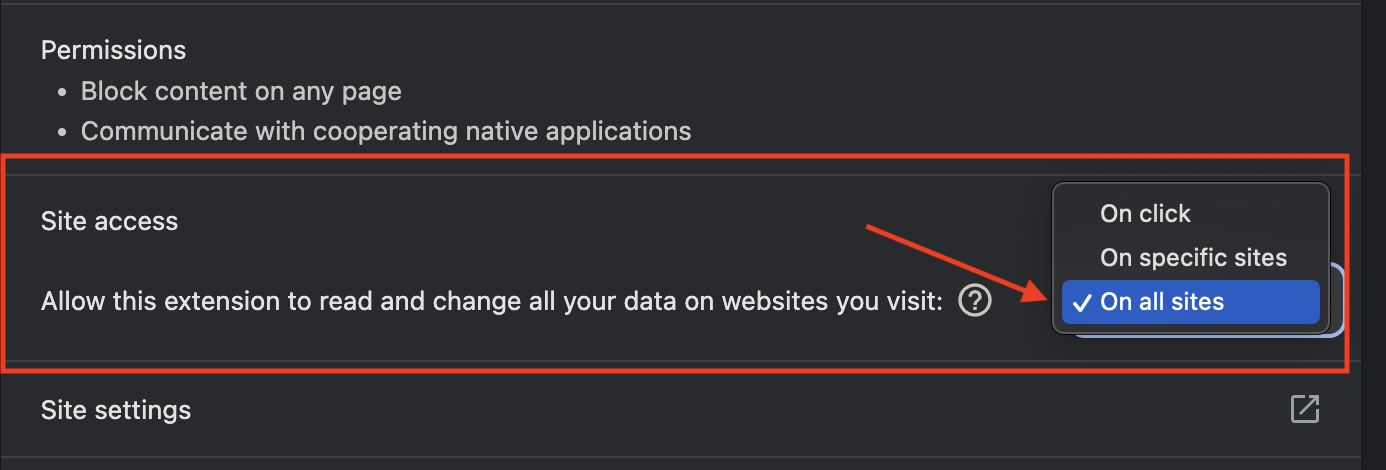Click the Permissions heading
This screenshot has height=470, width=1386.
point(113,50)
